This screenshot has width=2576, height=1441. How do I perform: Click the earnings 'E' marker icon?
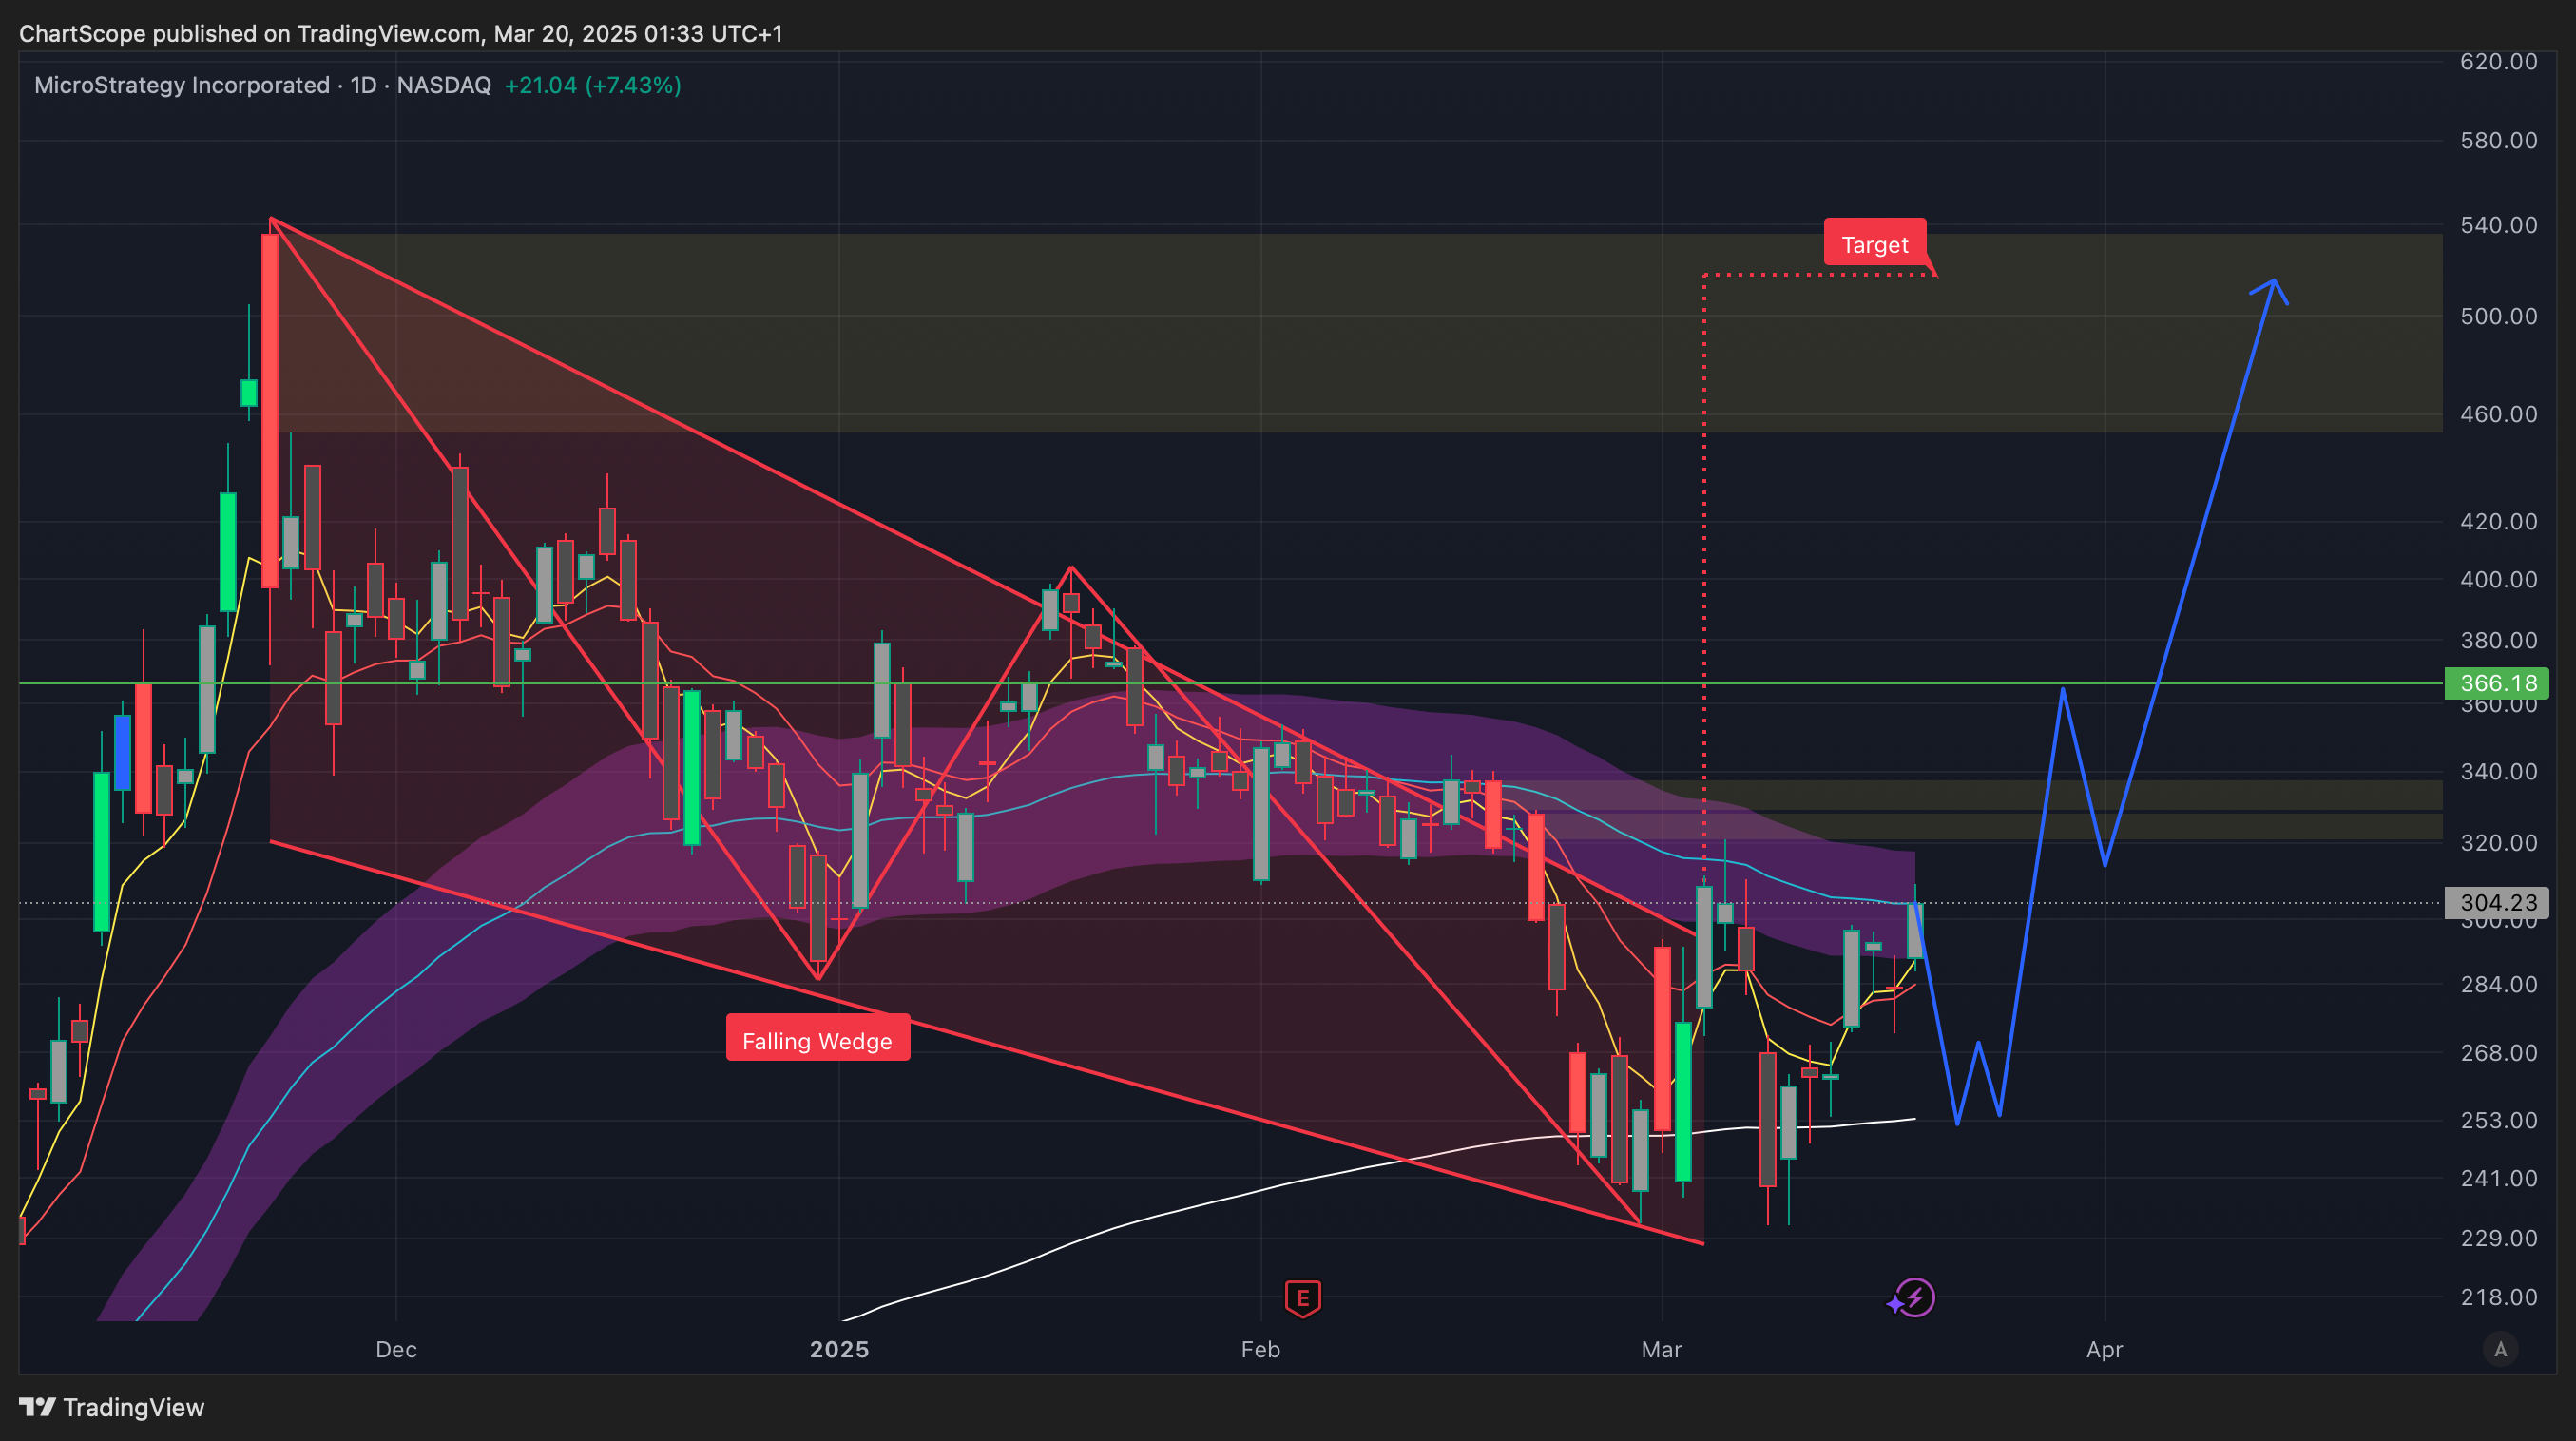pos(1302,1298)
